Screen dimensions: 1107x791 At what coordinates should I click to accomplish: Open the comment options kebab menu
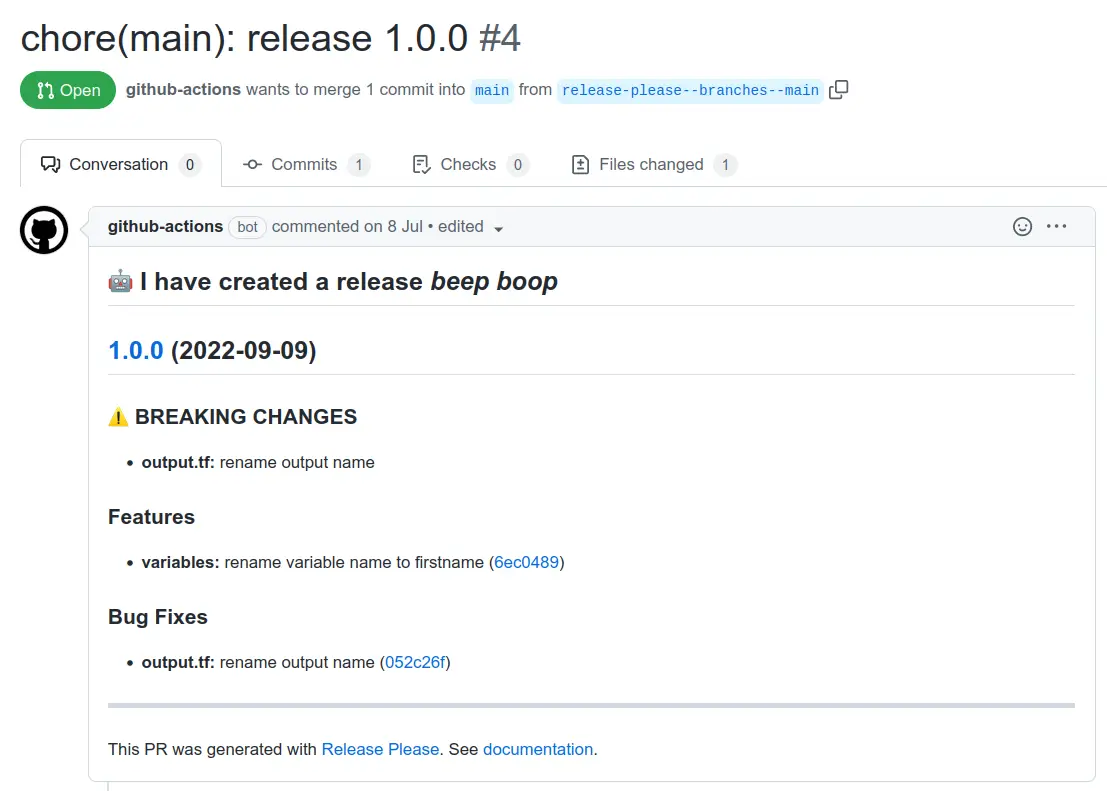pos(1057,226)
